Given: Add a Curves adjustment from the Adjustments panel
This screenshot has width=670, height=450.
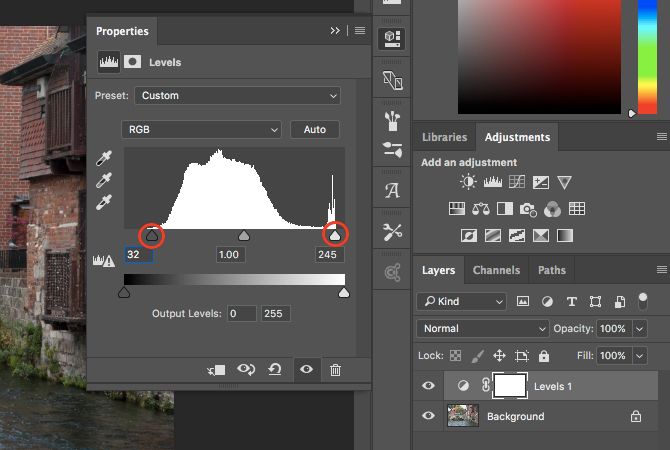Looking at the screenshot, I should (516, 182).
